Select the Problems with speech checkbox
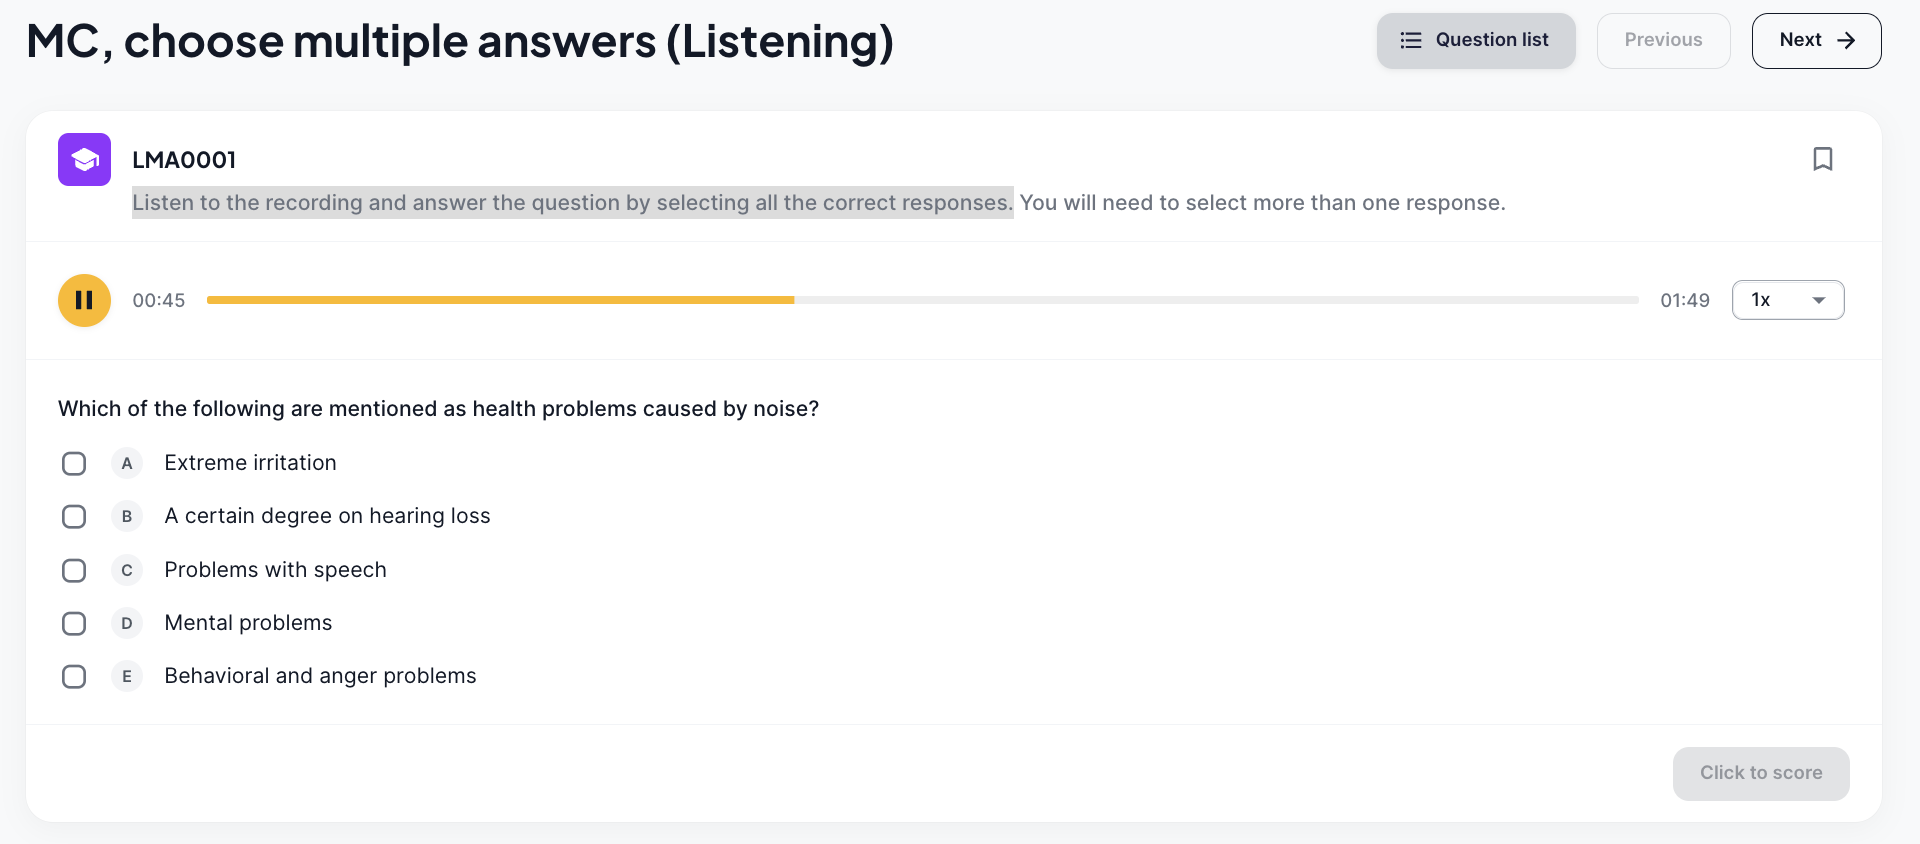1920x844 pixels. [74, 570]
